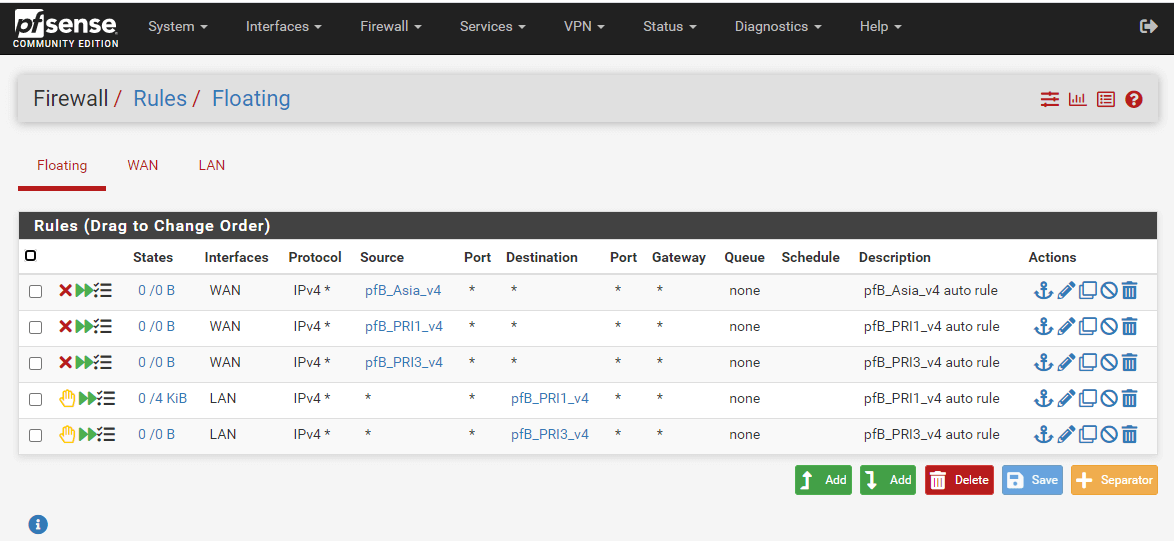Open the Diagnostics dropdown menu
Screen dimensions: 1174x541
point(777,27)
